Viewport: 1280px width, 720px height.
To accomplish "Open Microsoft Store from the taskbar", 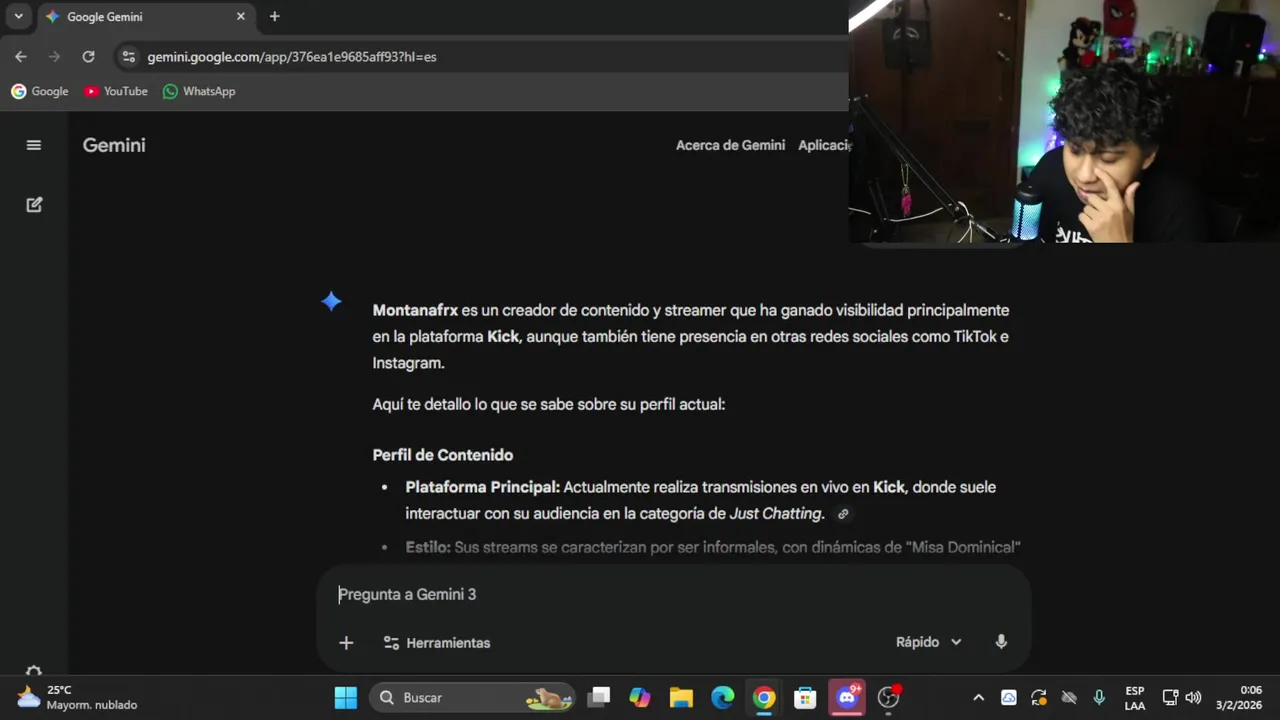I will (805, 698).
